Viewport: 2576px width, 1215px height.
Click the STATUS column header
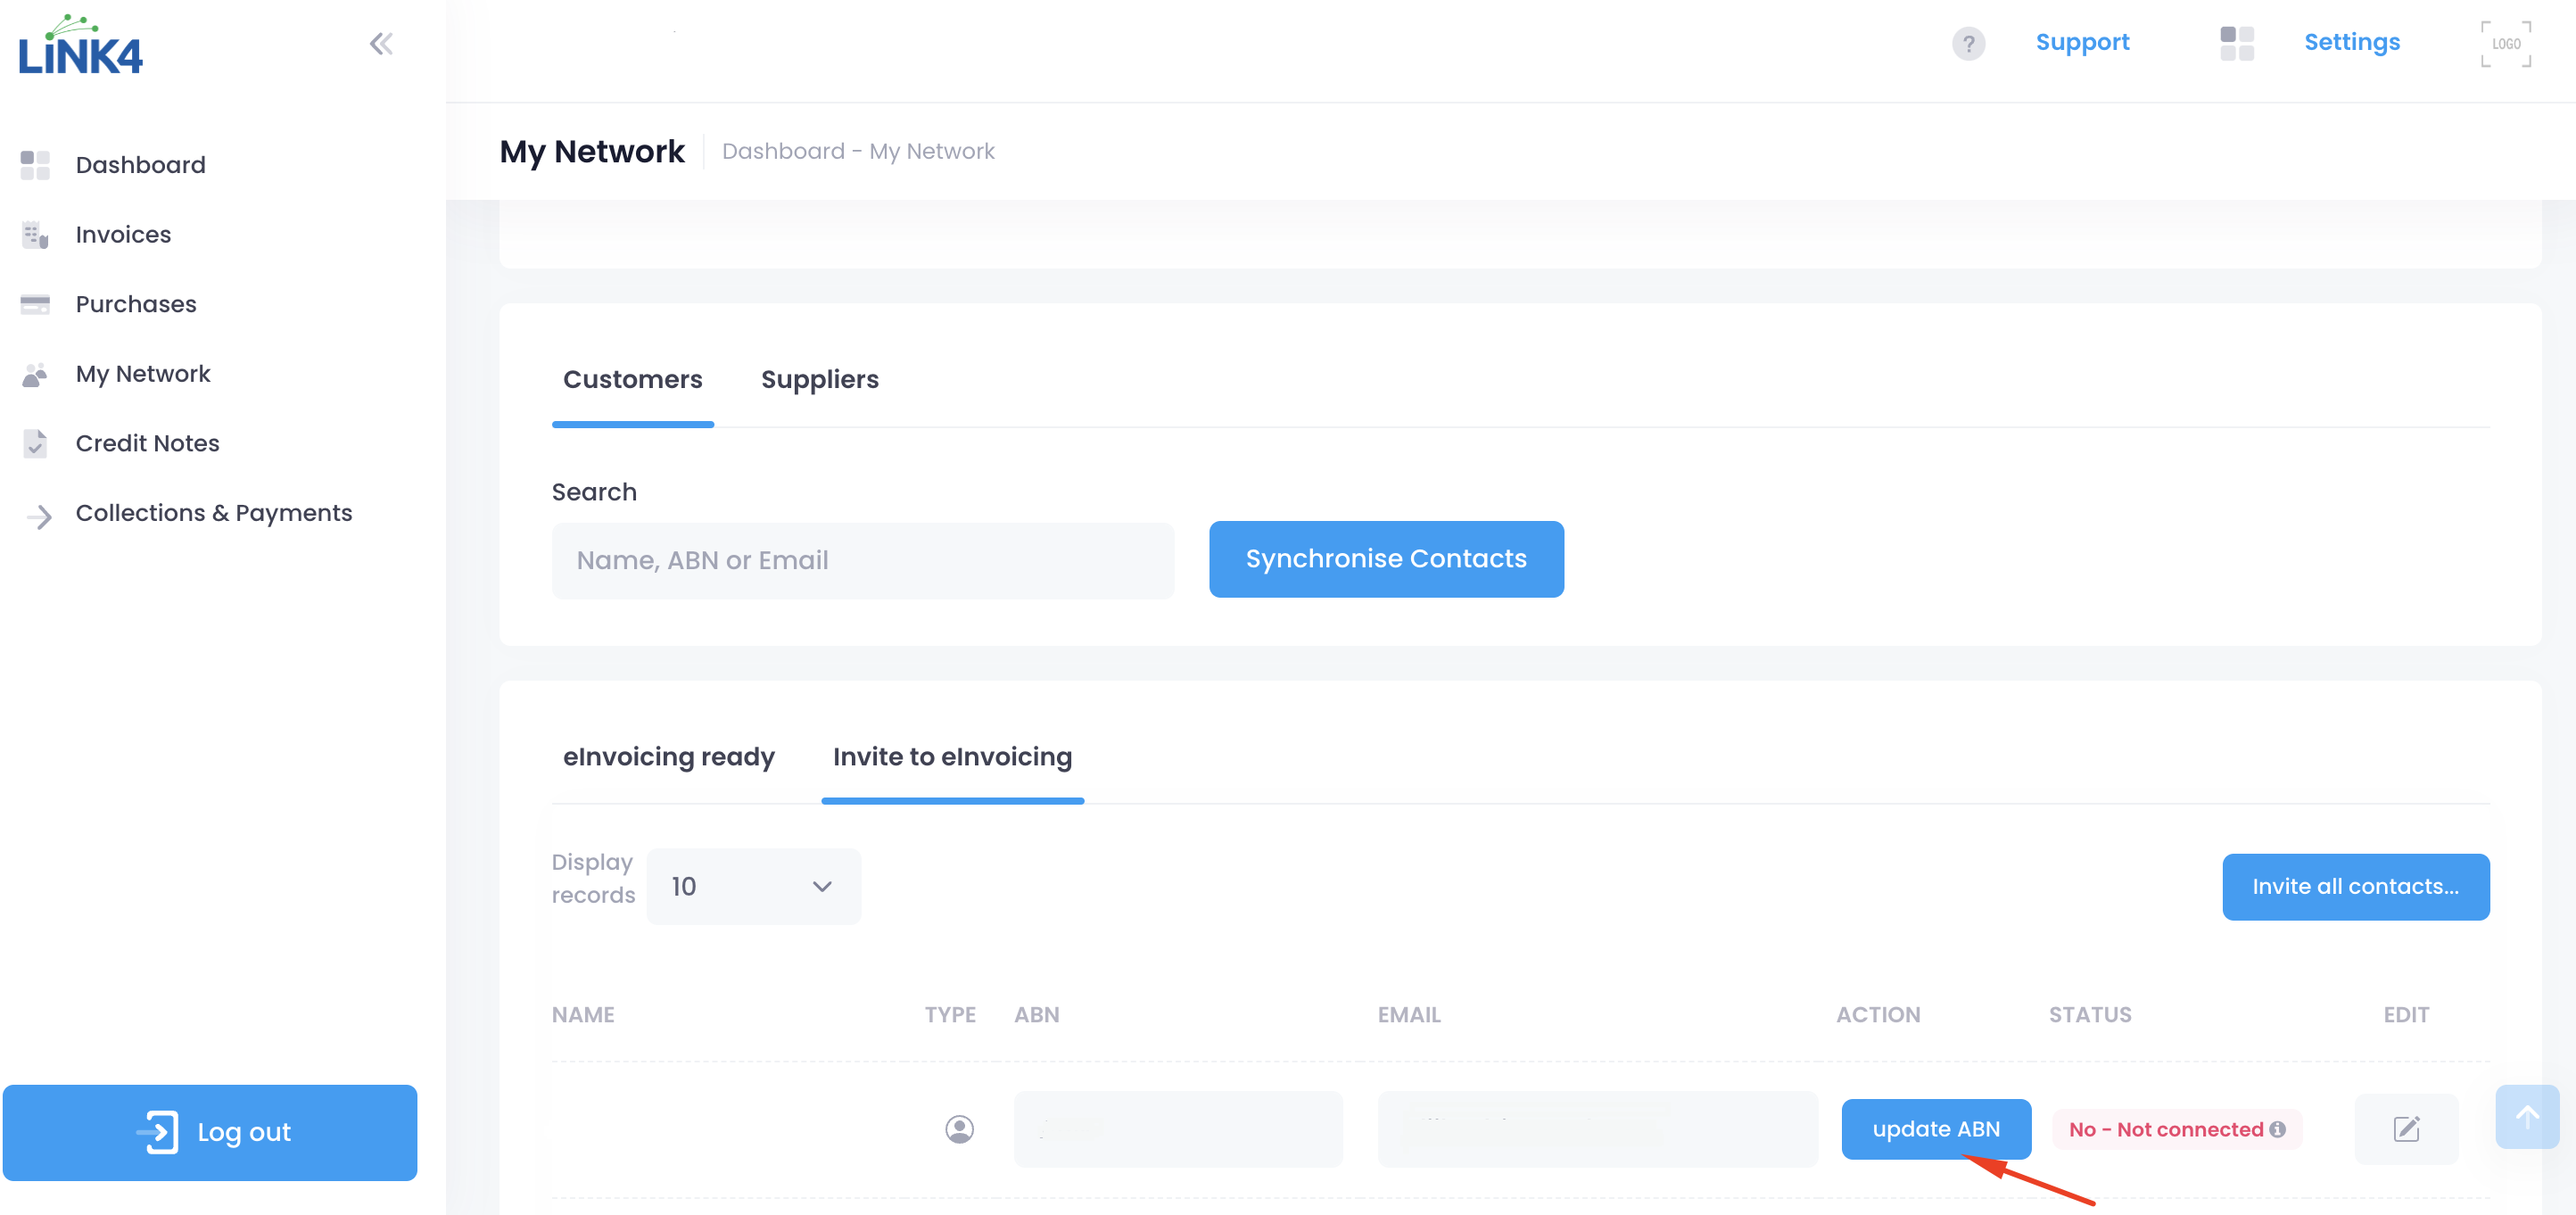point(2089,1014)
